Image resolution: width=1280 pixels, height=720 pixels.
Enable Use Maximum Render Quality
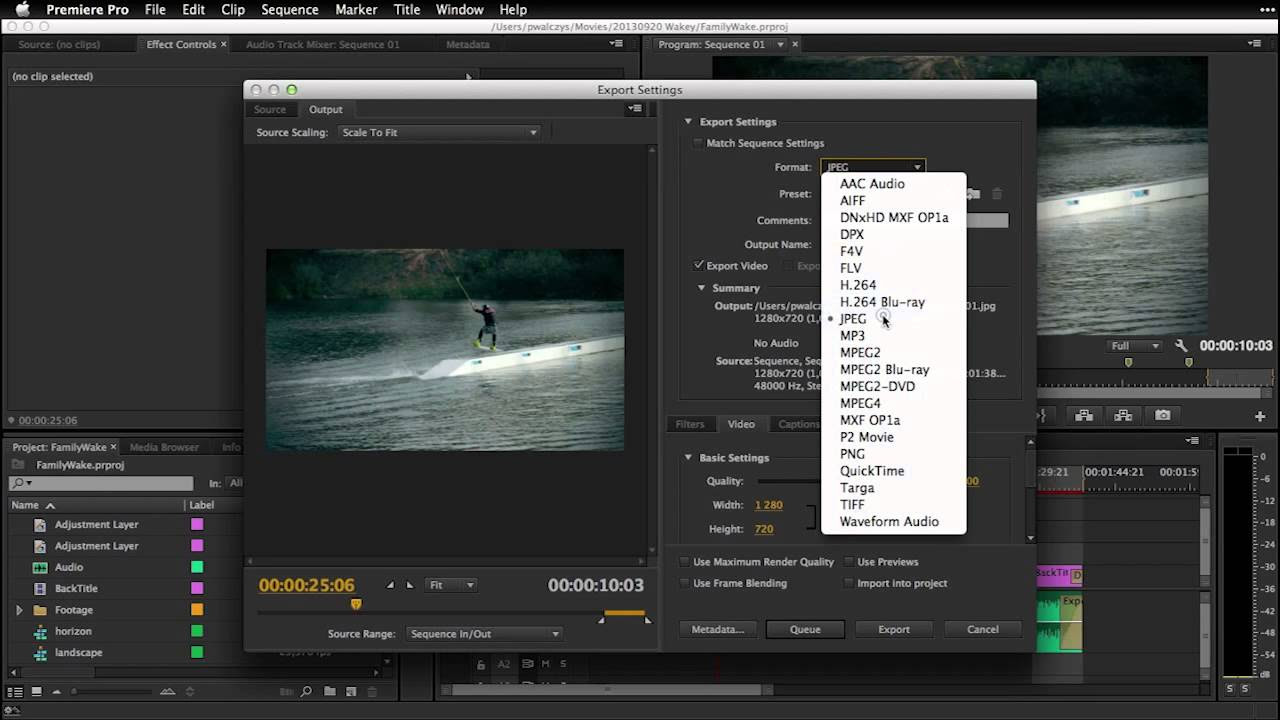click(x=684, y=561)
